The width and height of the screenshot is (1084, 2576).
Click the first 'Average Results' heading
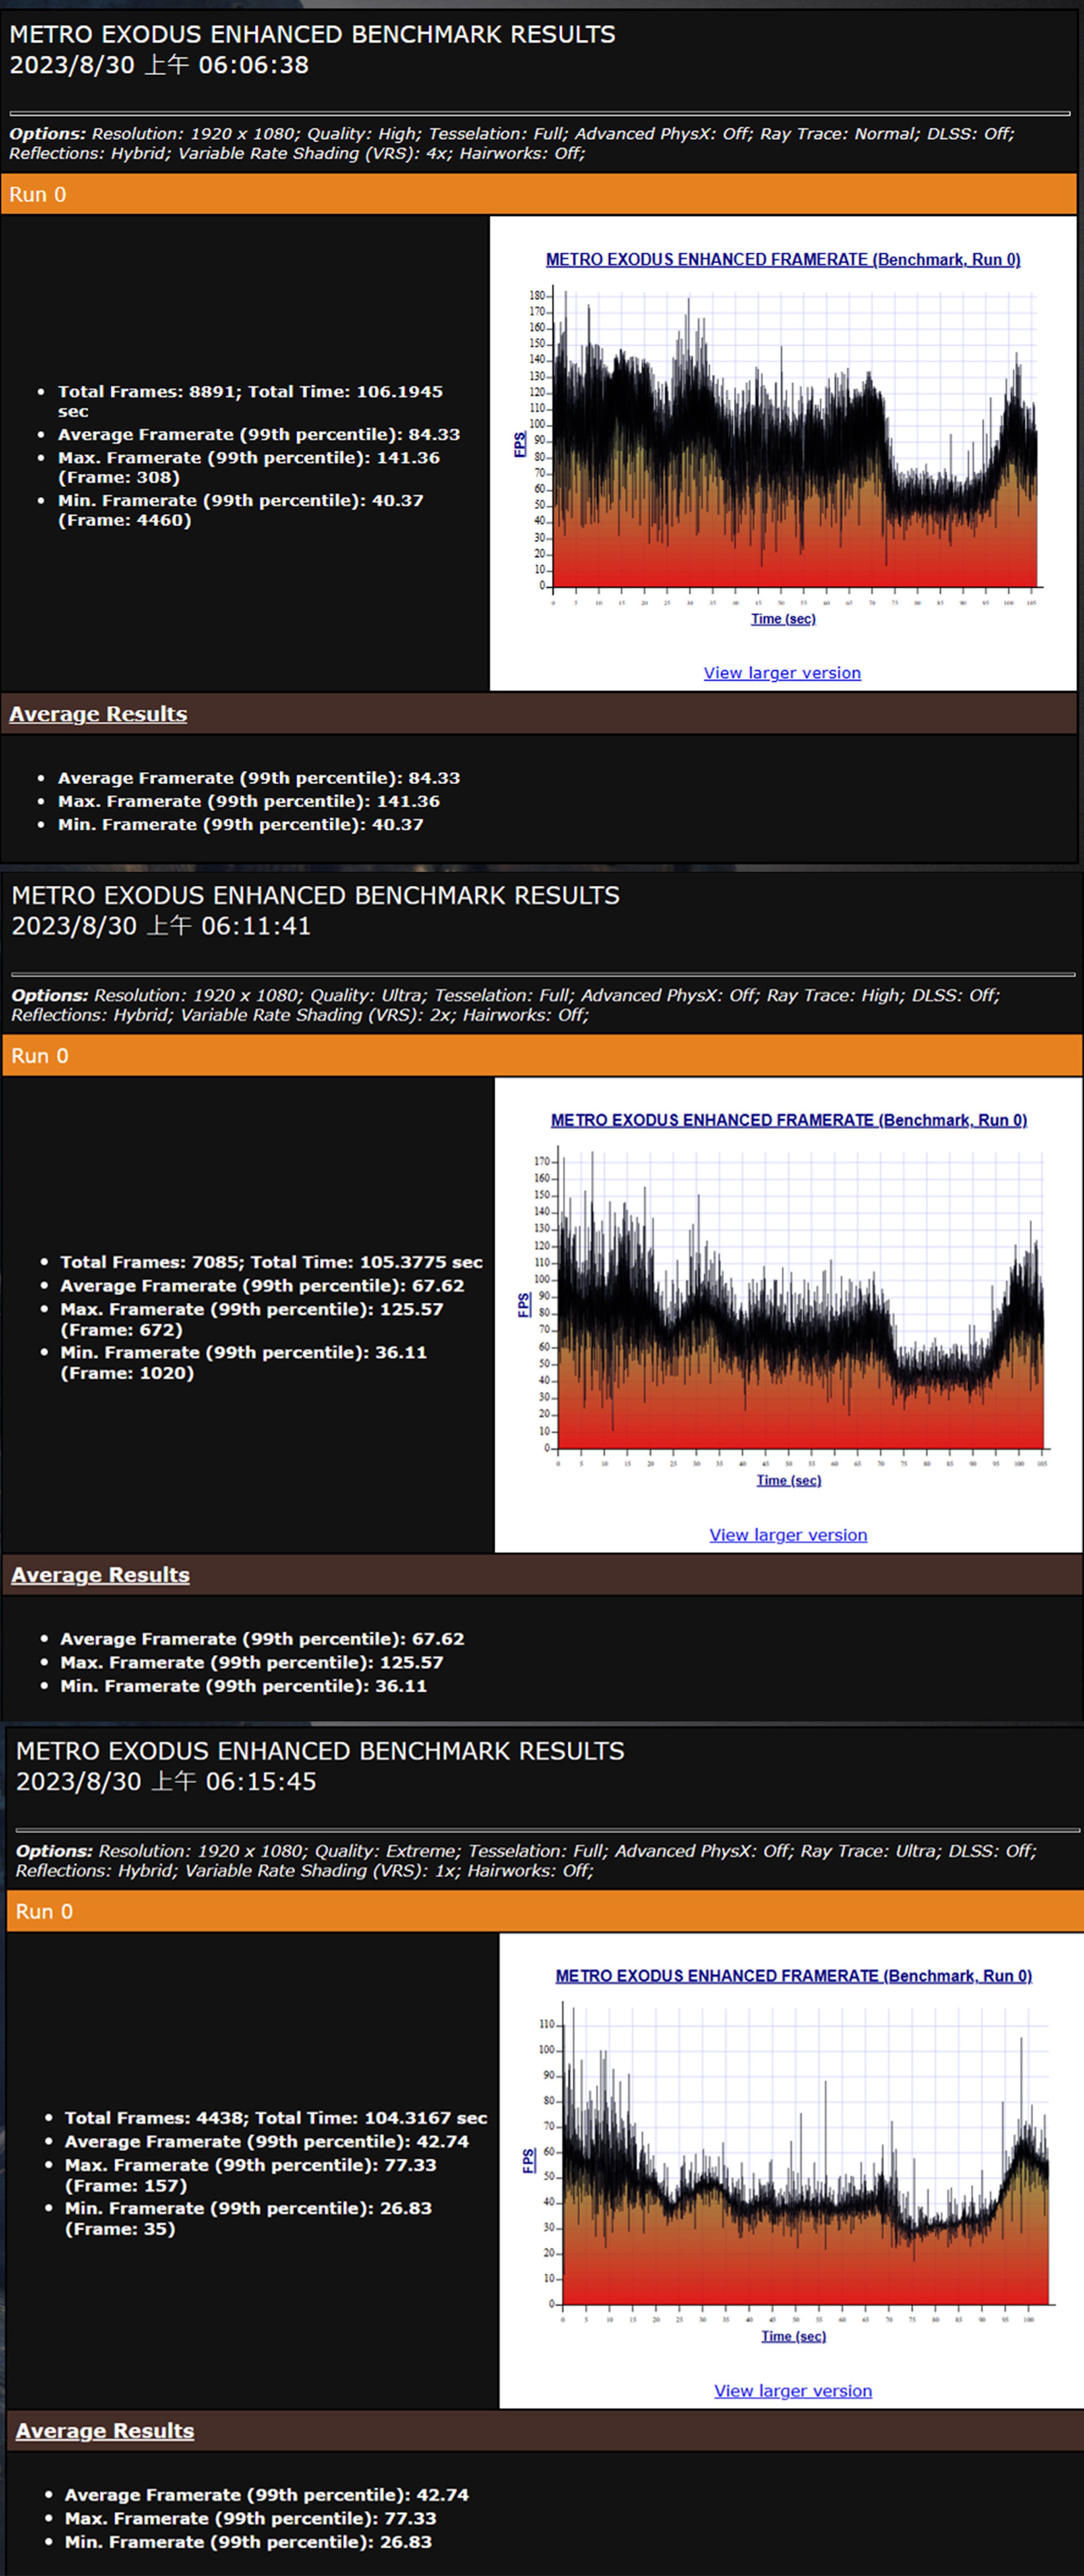pyautogui.click(x=98, y=714)
